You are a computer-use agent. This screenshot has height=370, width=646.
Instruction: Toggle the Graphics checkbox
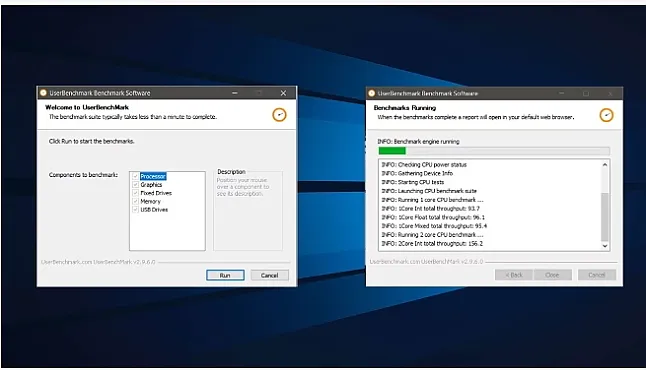pyautogui.click(x=135, y=185)
